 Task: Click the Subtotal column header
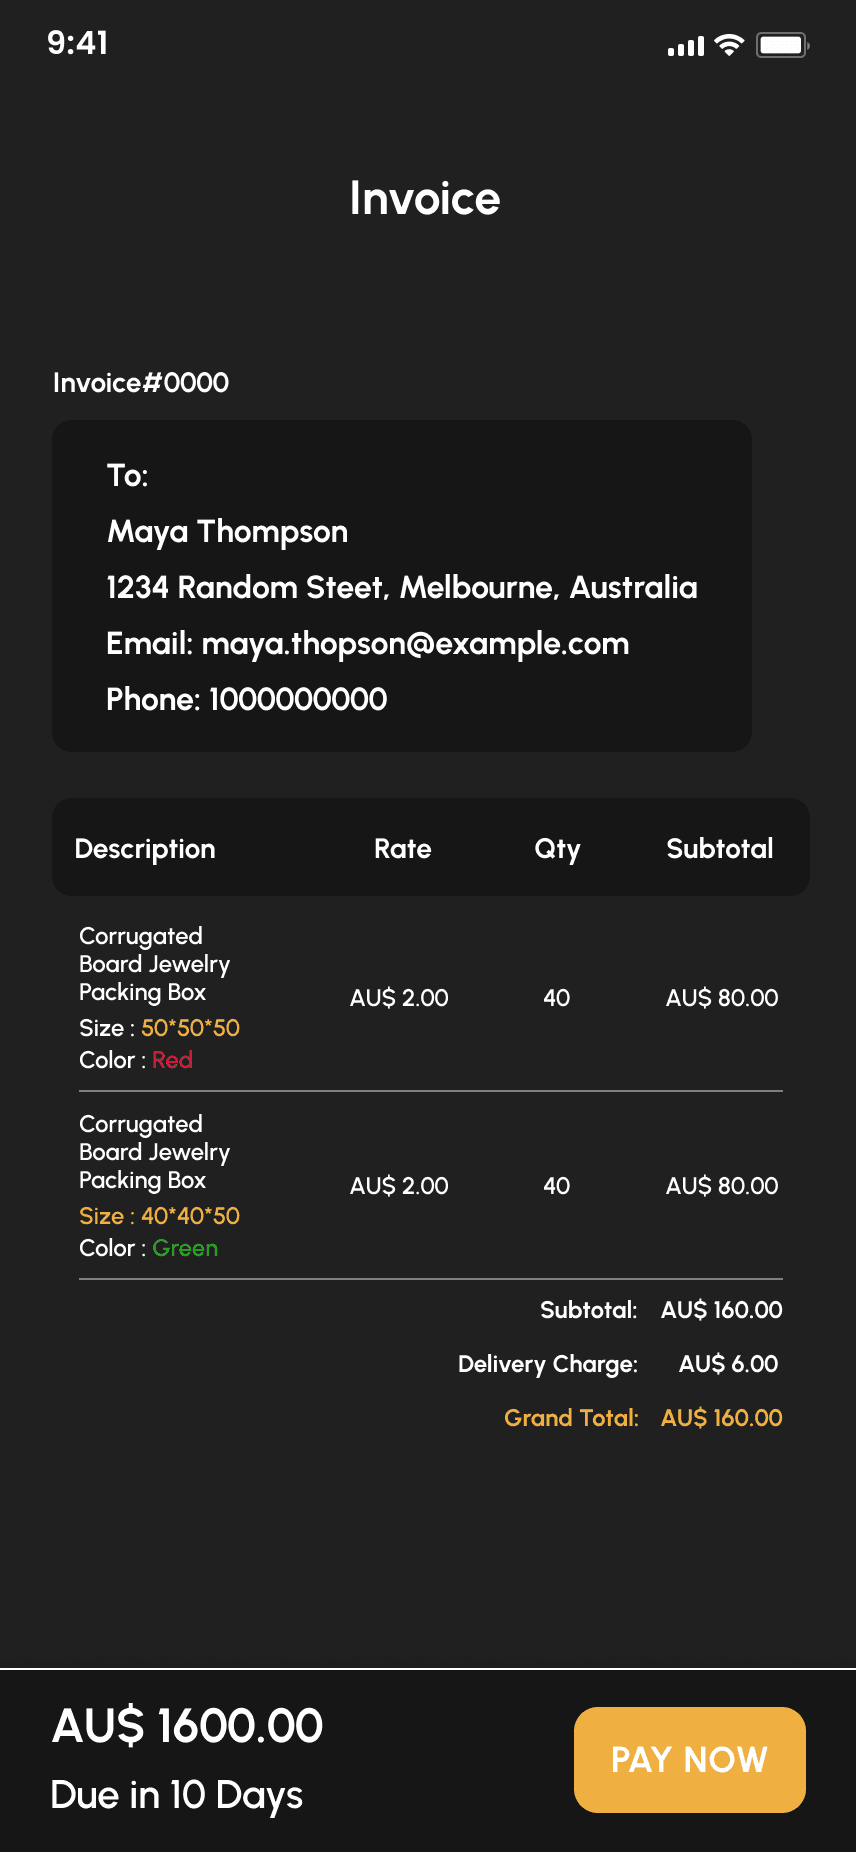[x=719, y=848]
